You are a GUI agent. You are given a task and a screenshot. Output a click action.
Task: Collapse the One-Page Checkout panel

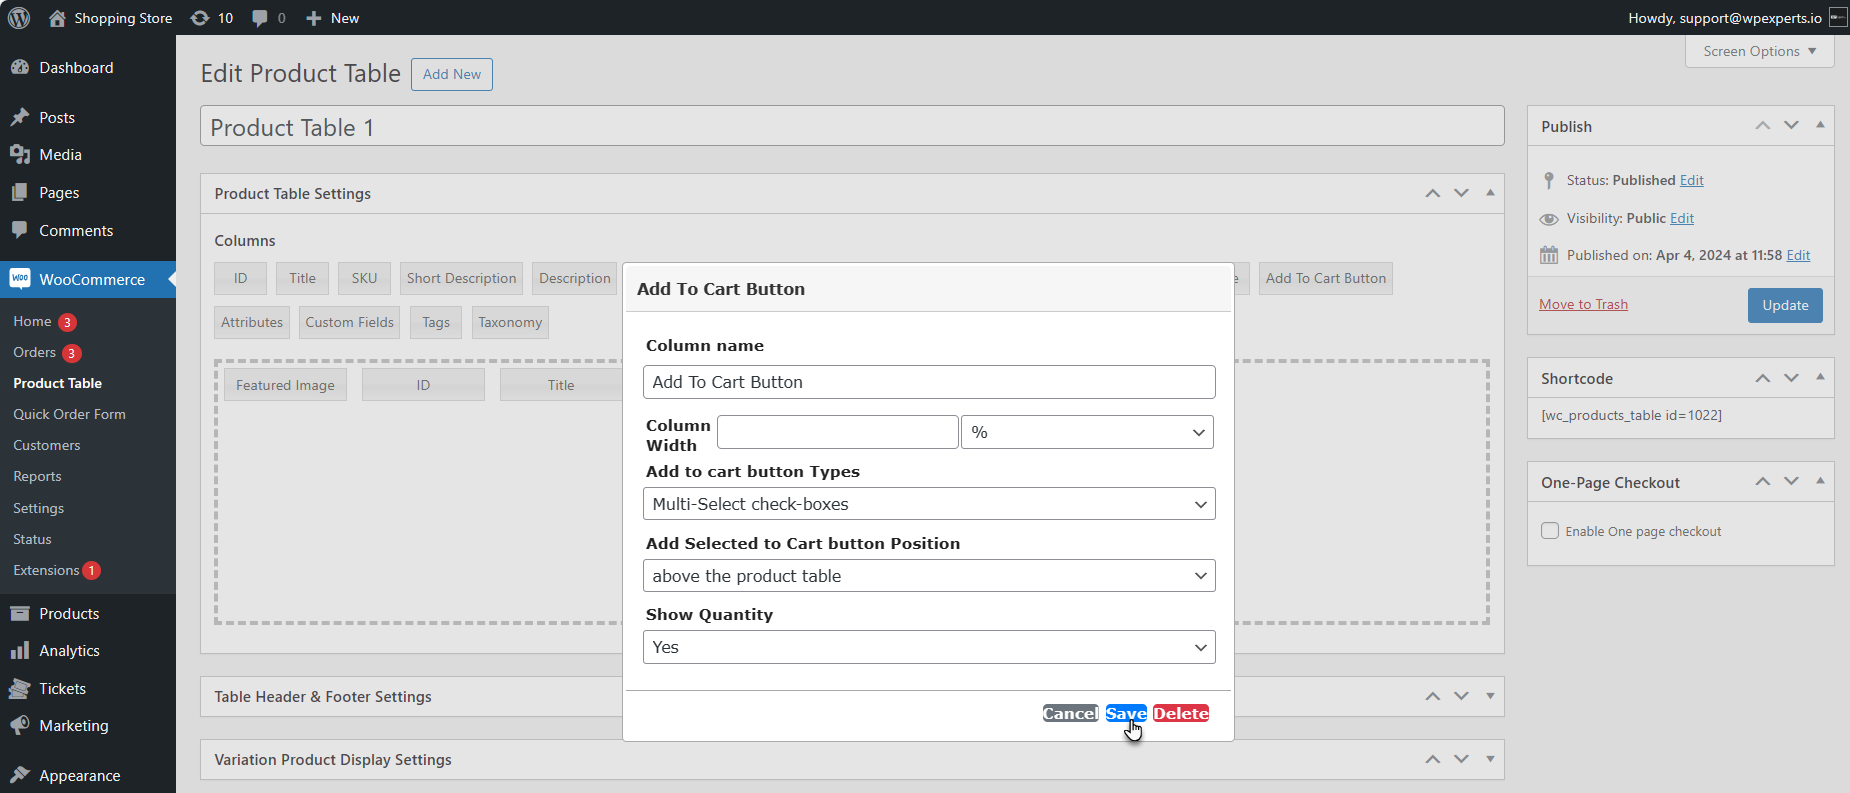[1820, 482]
